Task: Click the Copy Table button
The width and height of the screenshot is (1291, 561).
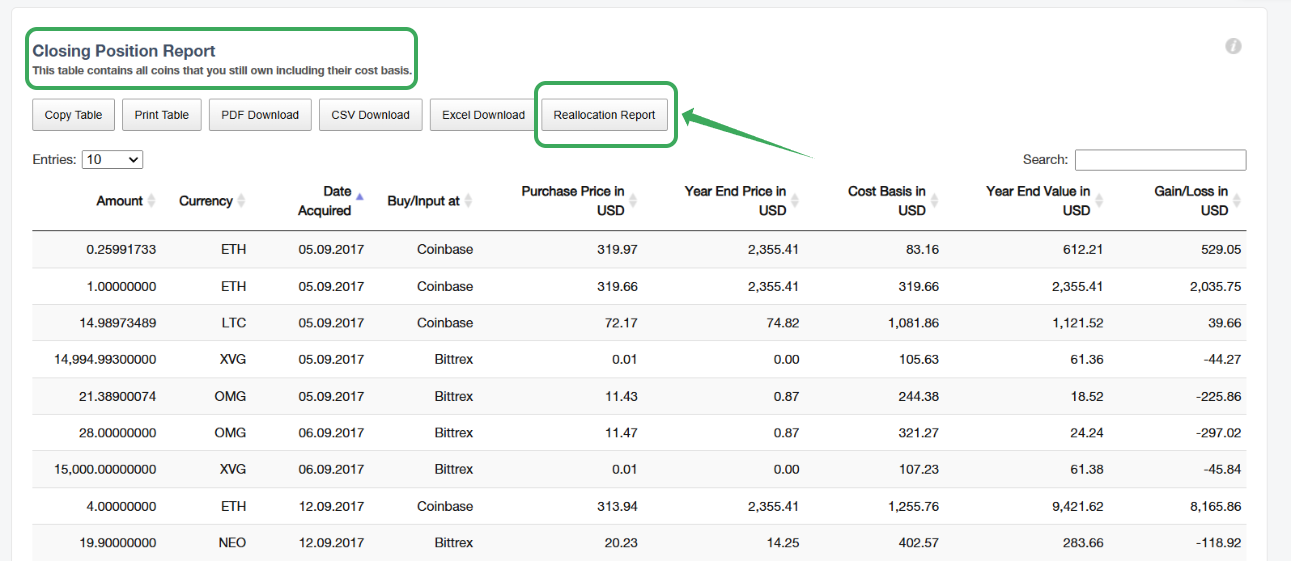Action: [x=74, y=115]
